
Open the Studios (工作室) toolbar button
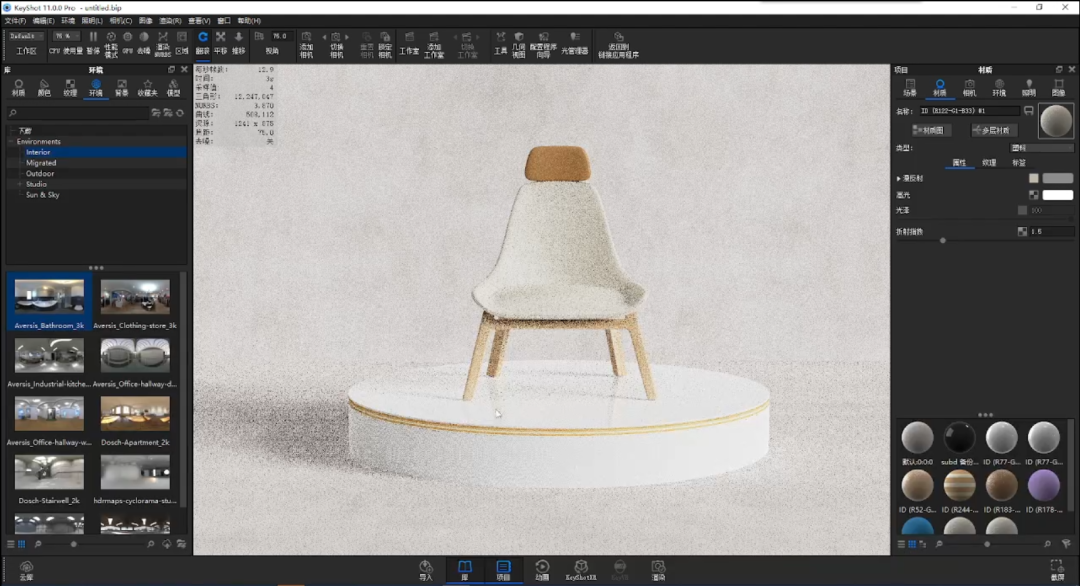[409, 43]
